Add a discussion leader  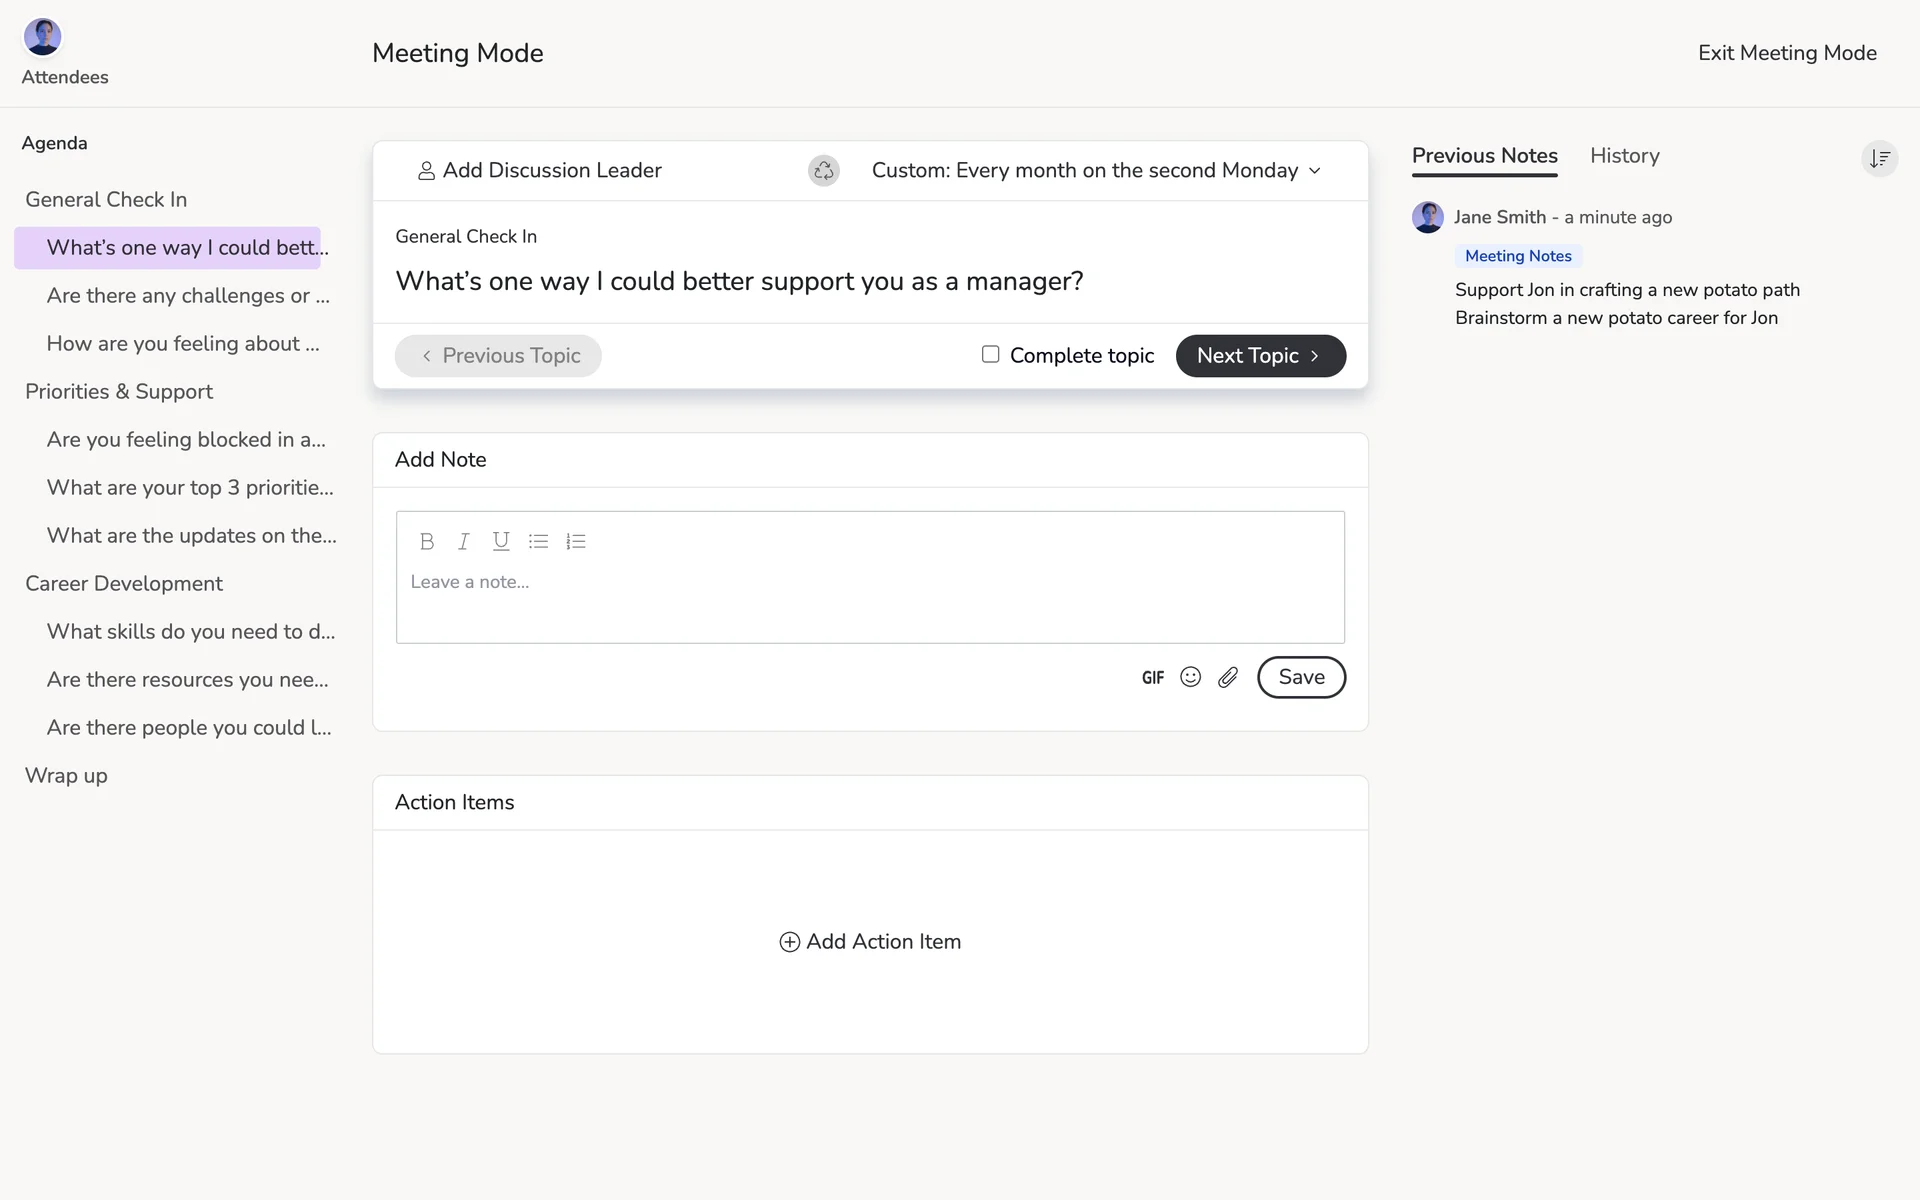pyautogui.click(x=539, y=171)
